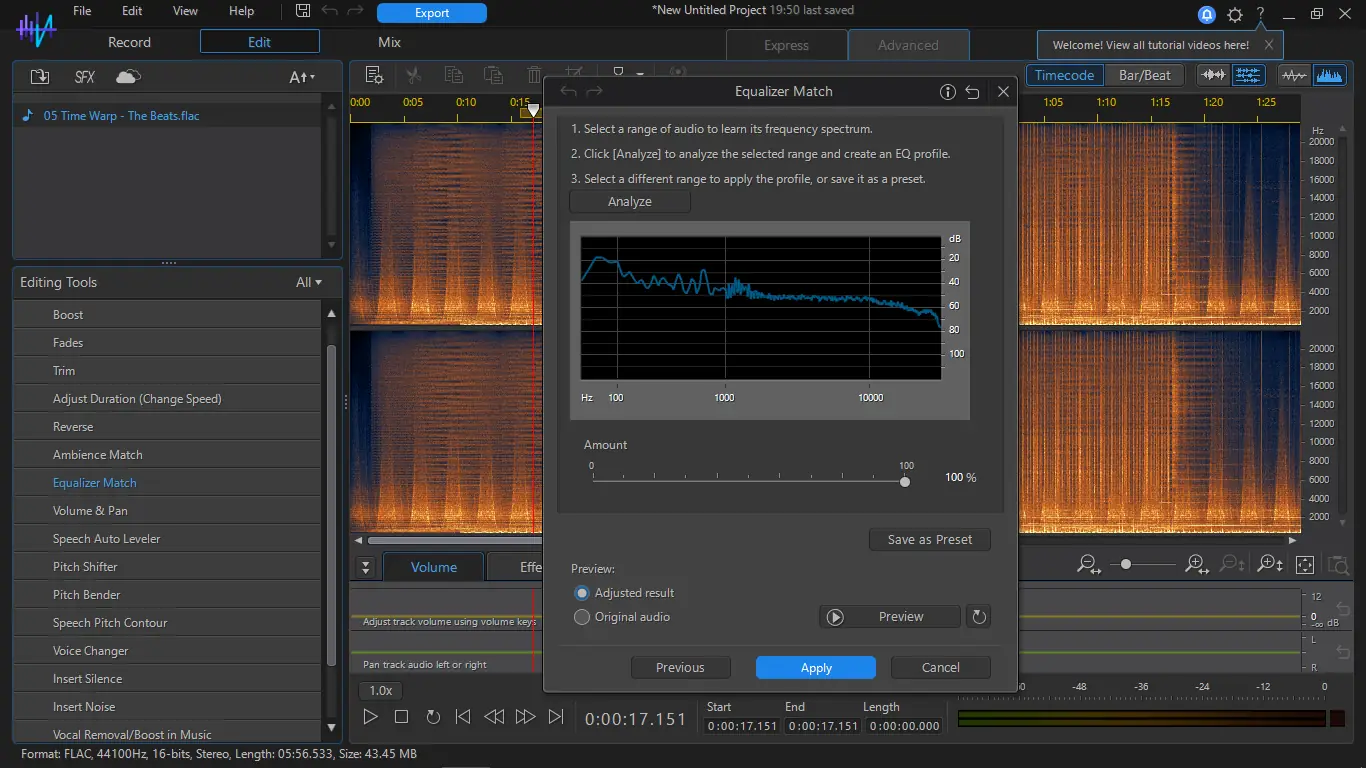Save project using the floppy disk icon
Viewport: 1366px width, 768px height.
(x=304, y=12)
